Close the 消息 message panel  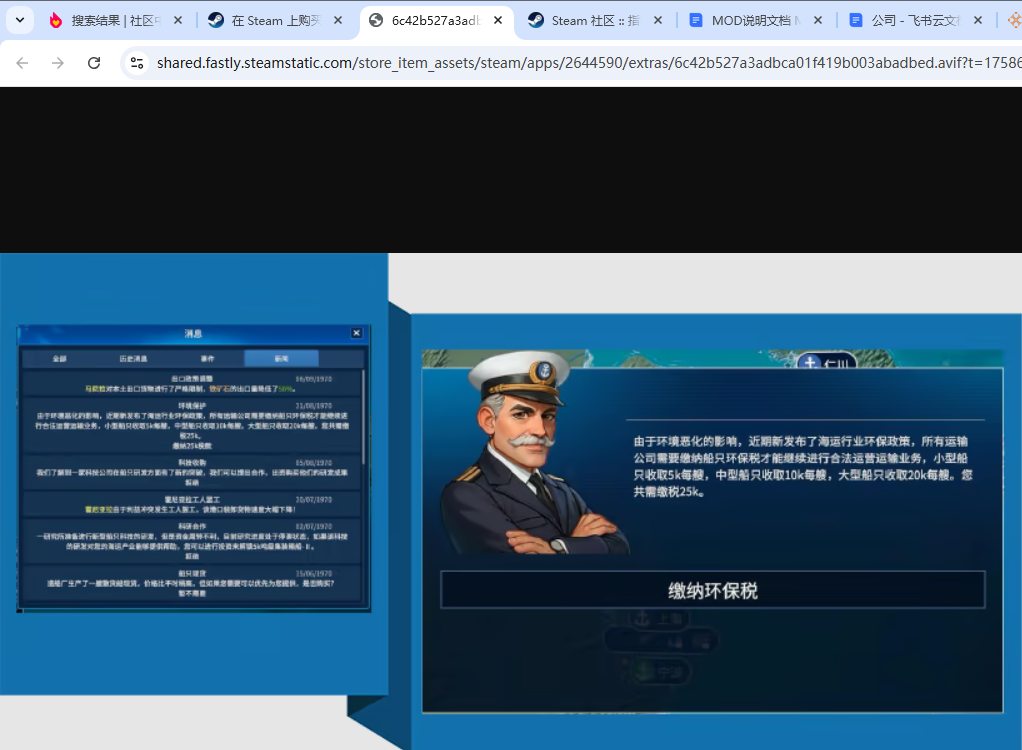tap(357, 333)
